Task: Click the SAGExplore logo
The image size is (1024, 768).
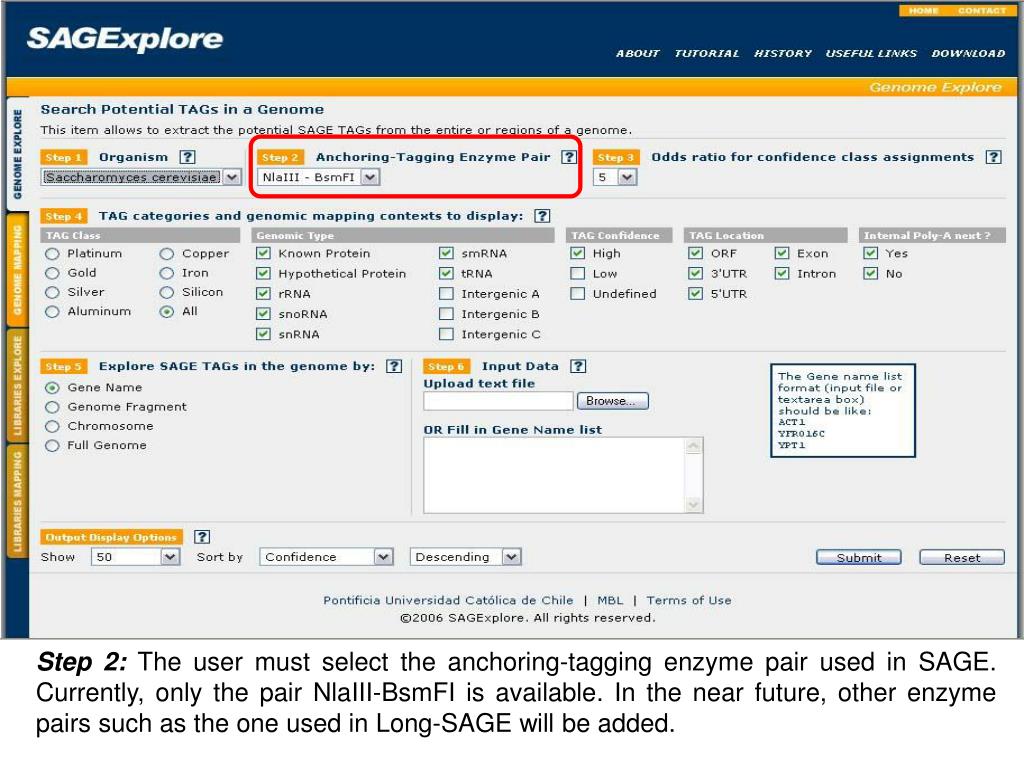Action: (x=125, y=39)
